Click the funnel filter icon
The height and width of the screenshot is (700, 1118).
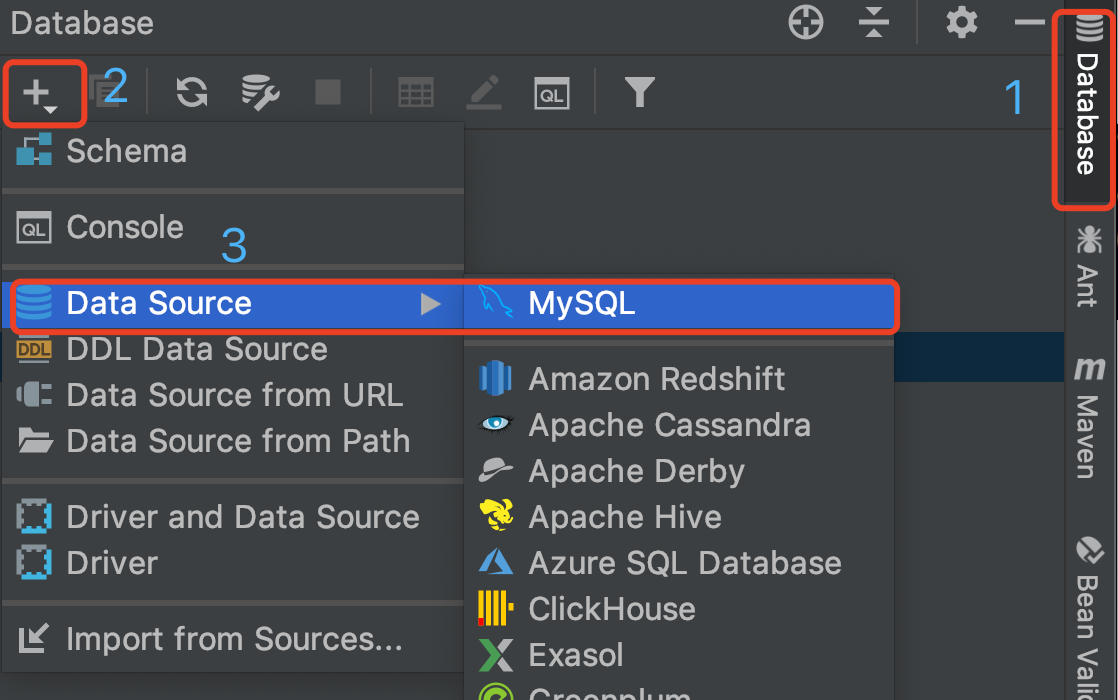coord(639,93)
